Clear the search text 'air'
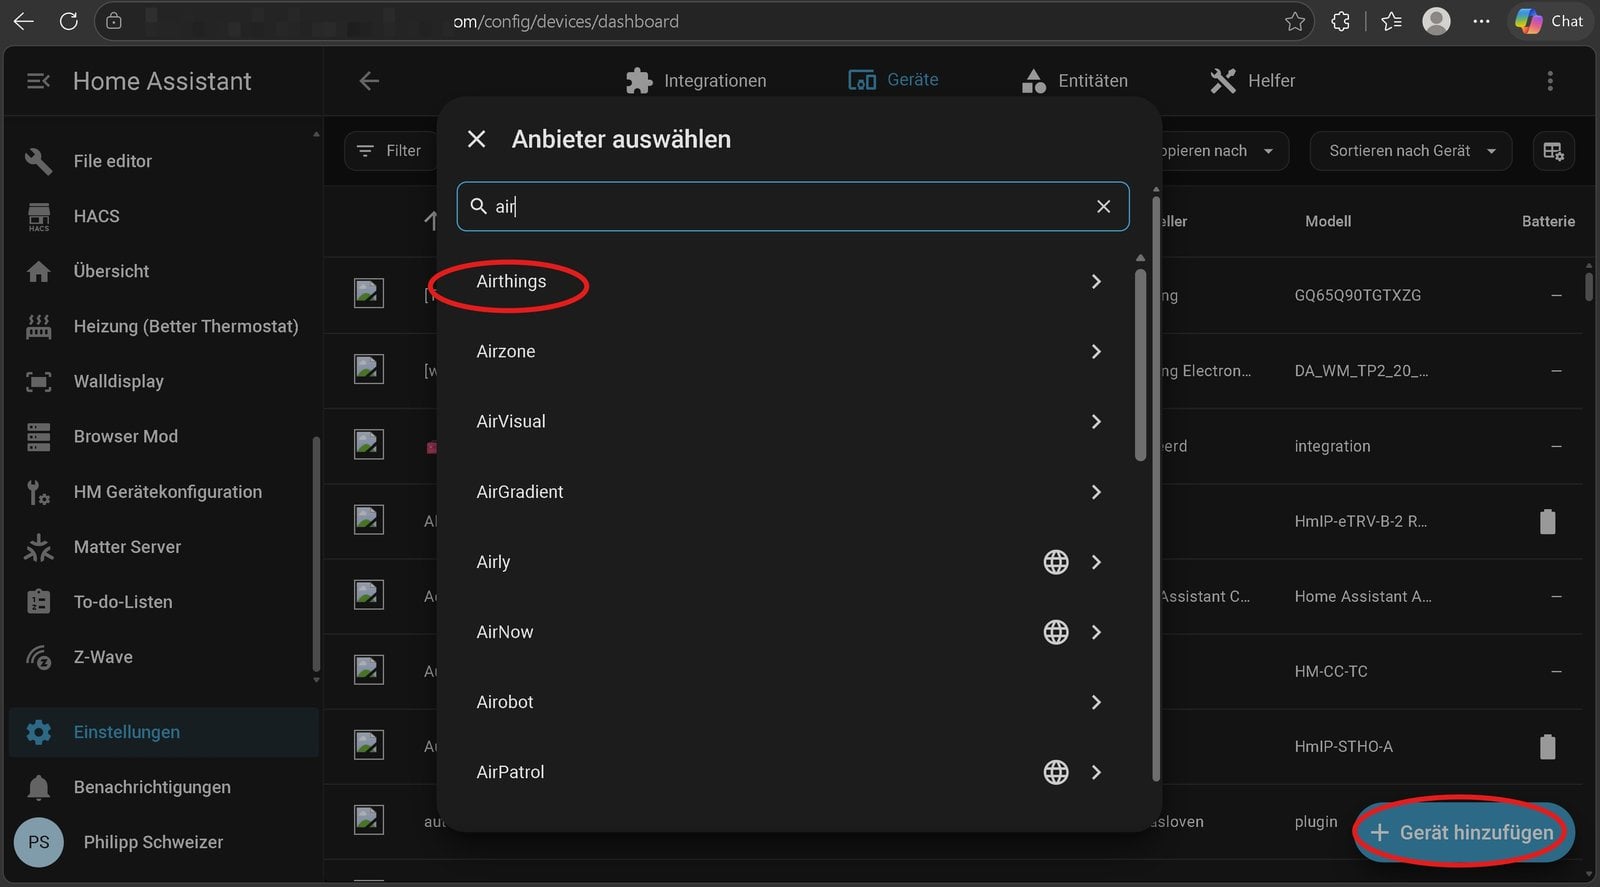Screen dimensions: 1600x887 click(1103, 207)
